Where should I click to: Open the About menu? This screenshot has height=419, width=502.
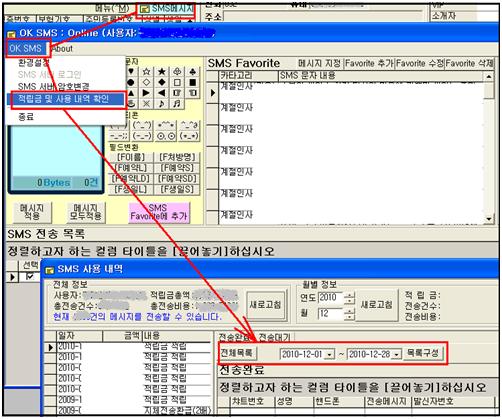(62, 49)
